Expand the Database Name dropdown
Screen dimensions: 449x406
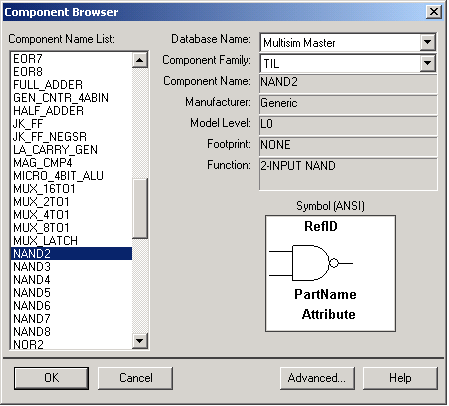pyautogui.click(x=428, y=42)
